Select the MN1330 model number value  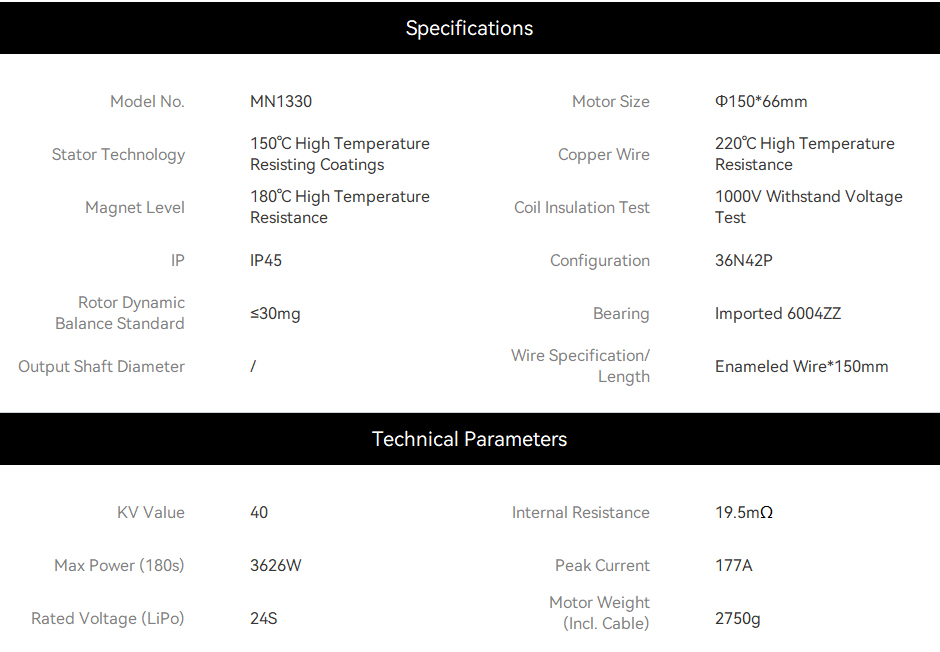[281, 101]
